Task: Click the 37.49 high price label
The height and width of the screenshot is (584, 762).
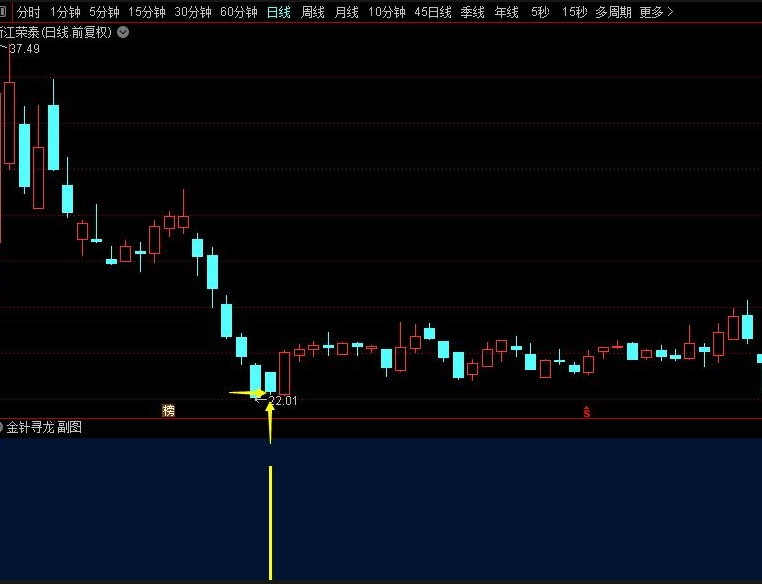Action: pos(24,49)
